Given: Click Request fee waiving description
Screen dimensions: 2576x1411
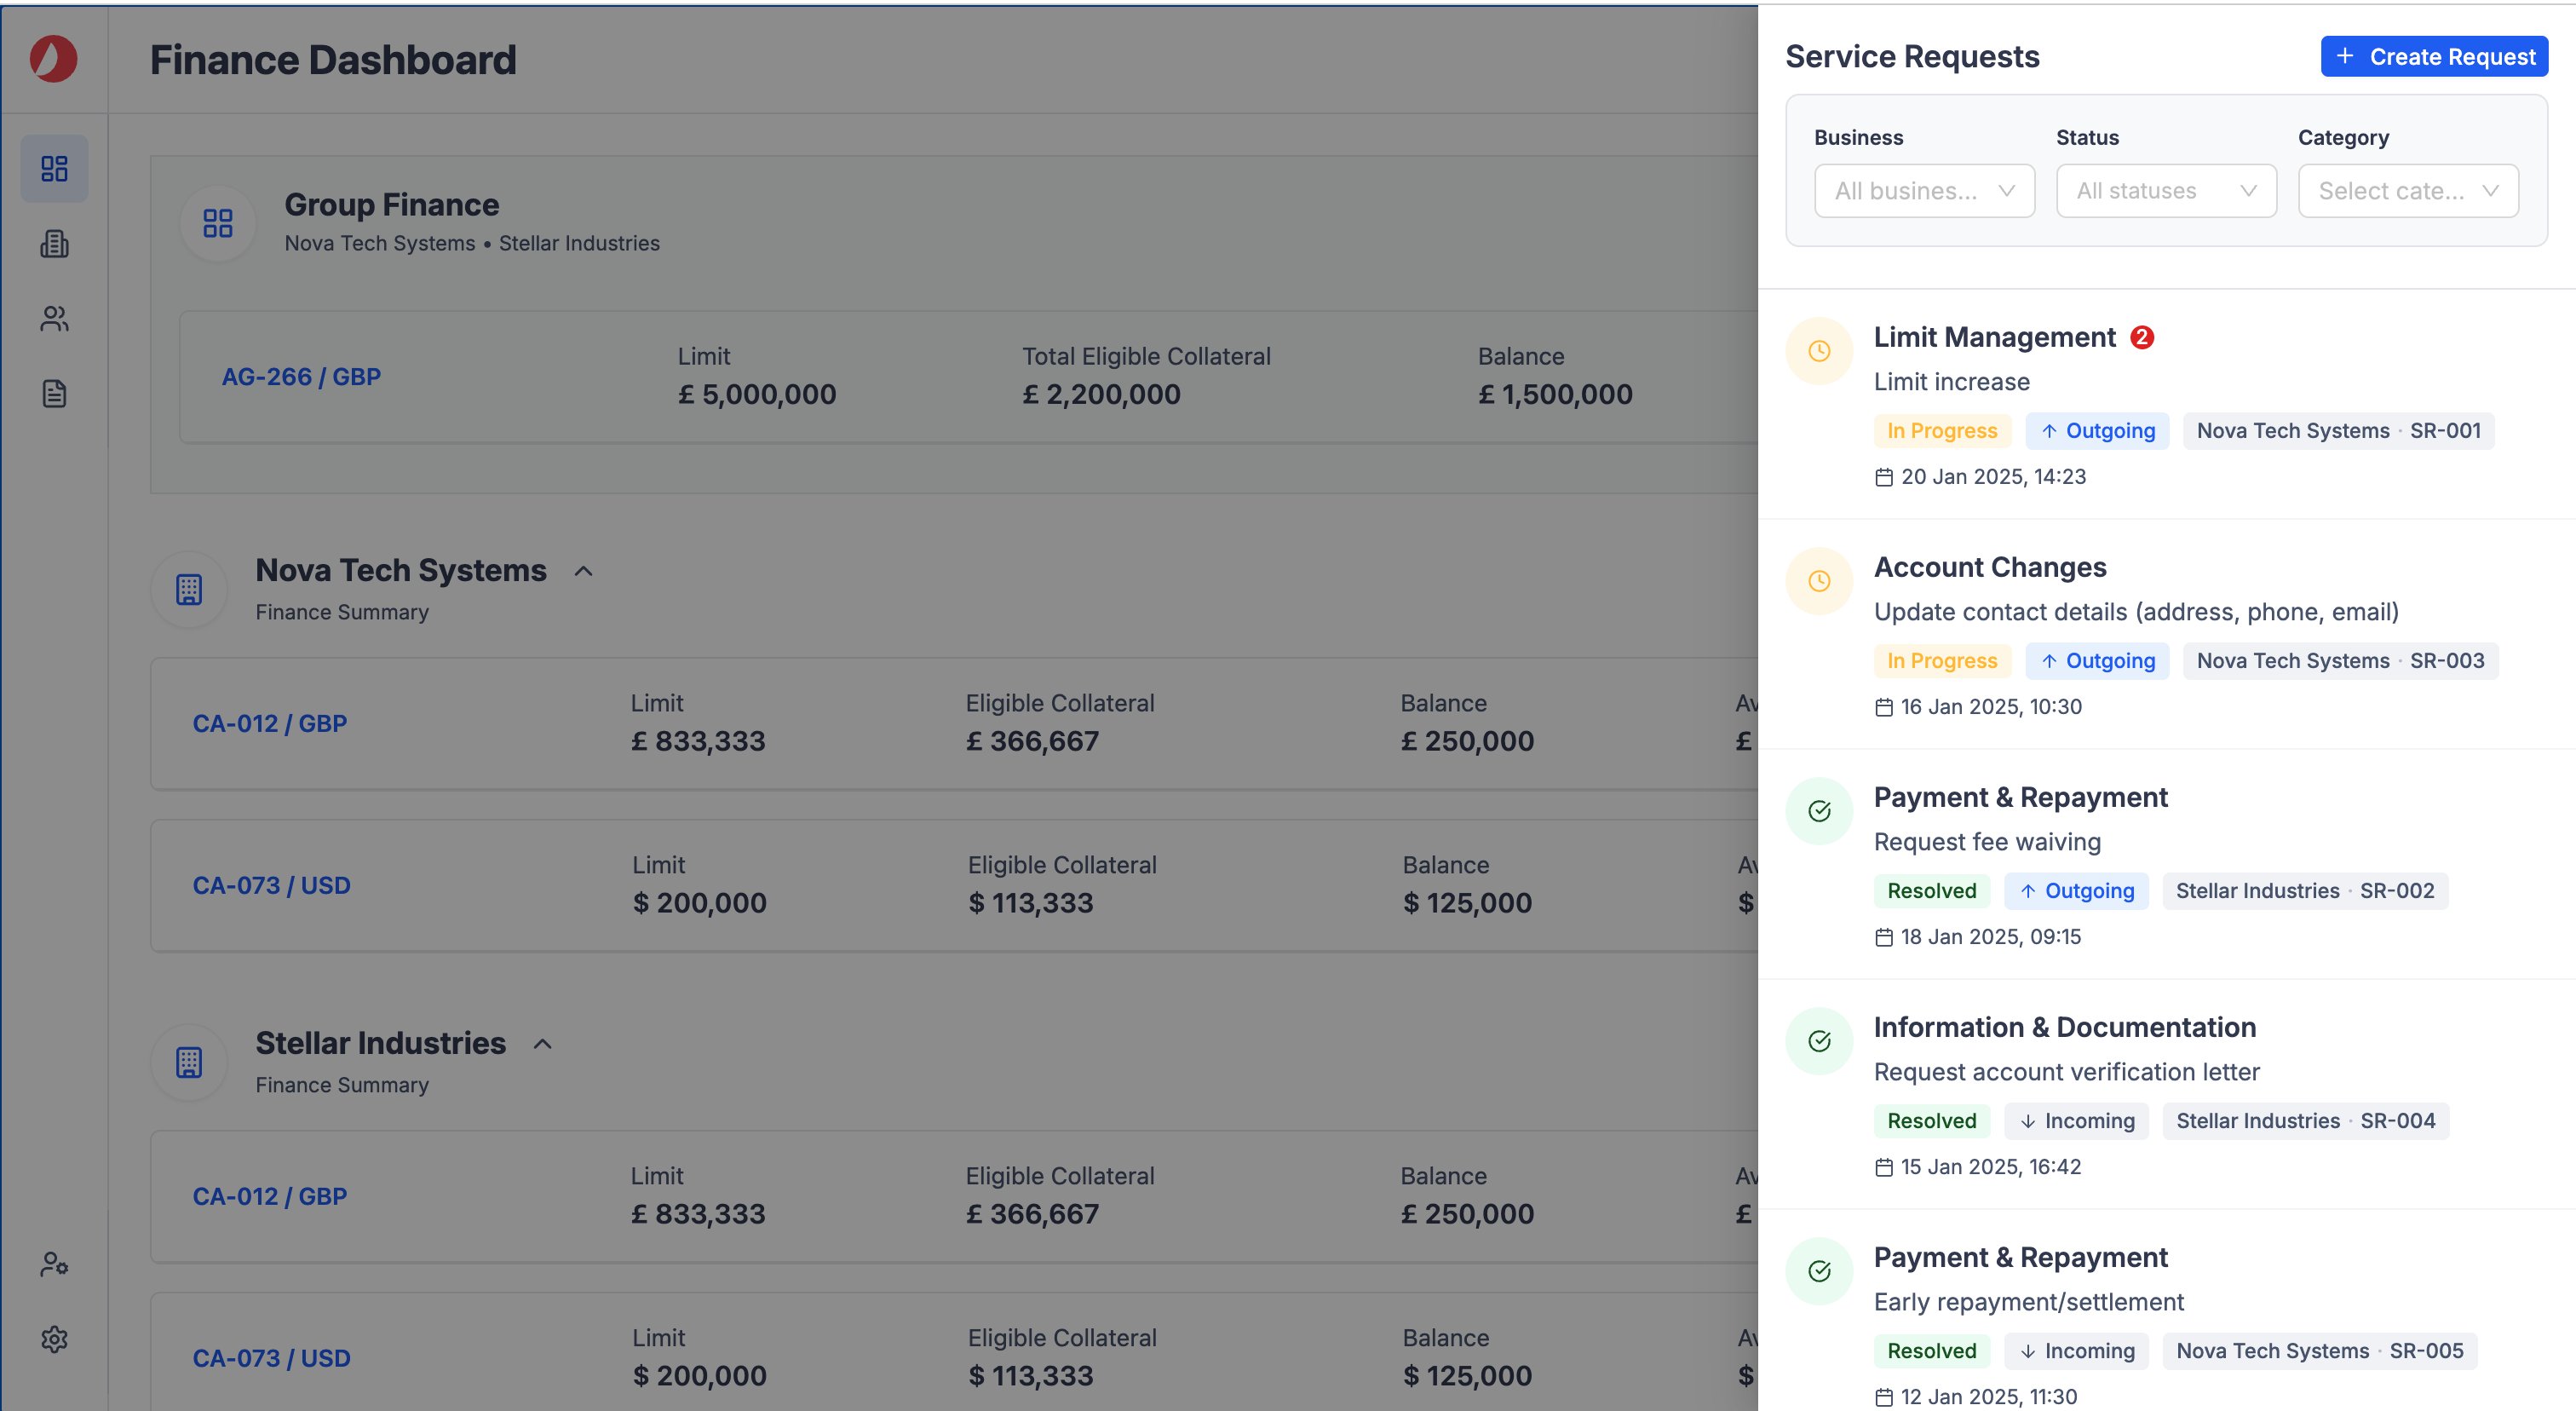Looking at the screenshot, I should point(1987,842).
